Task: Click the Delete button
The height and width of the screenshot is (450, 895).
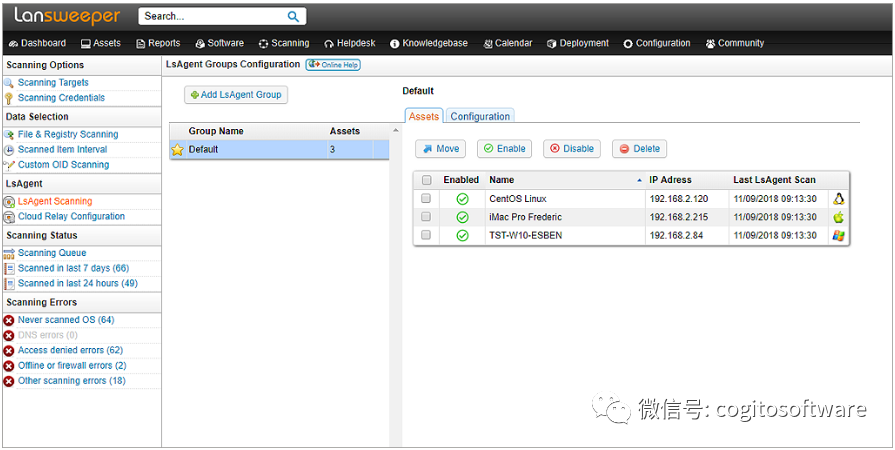Action: 639,148
